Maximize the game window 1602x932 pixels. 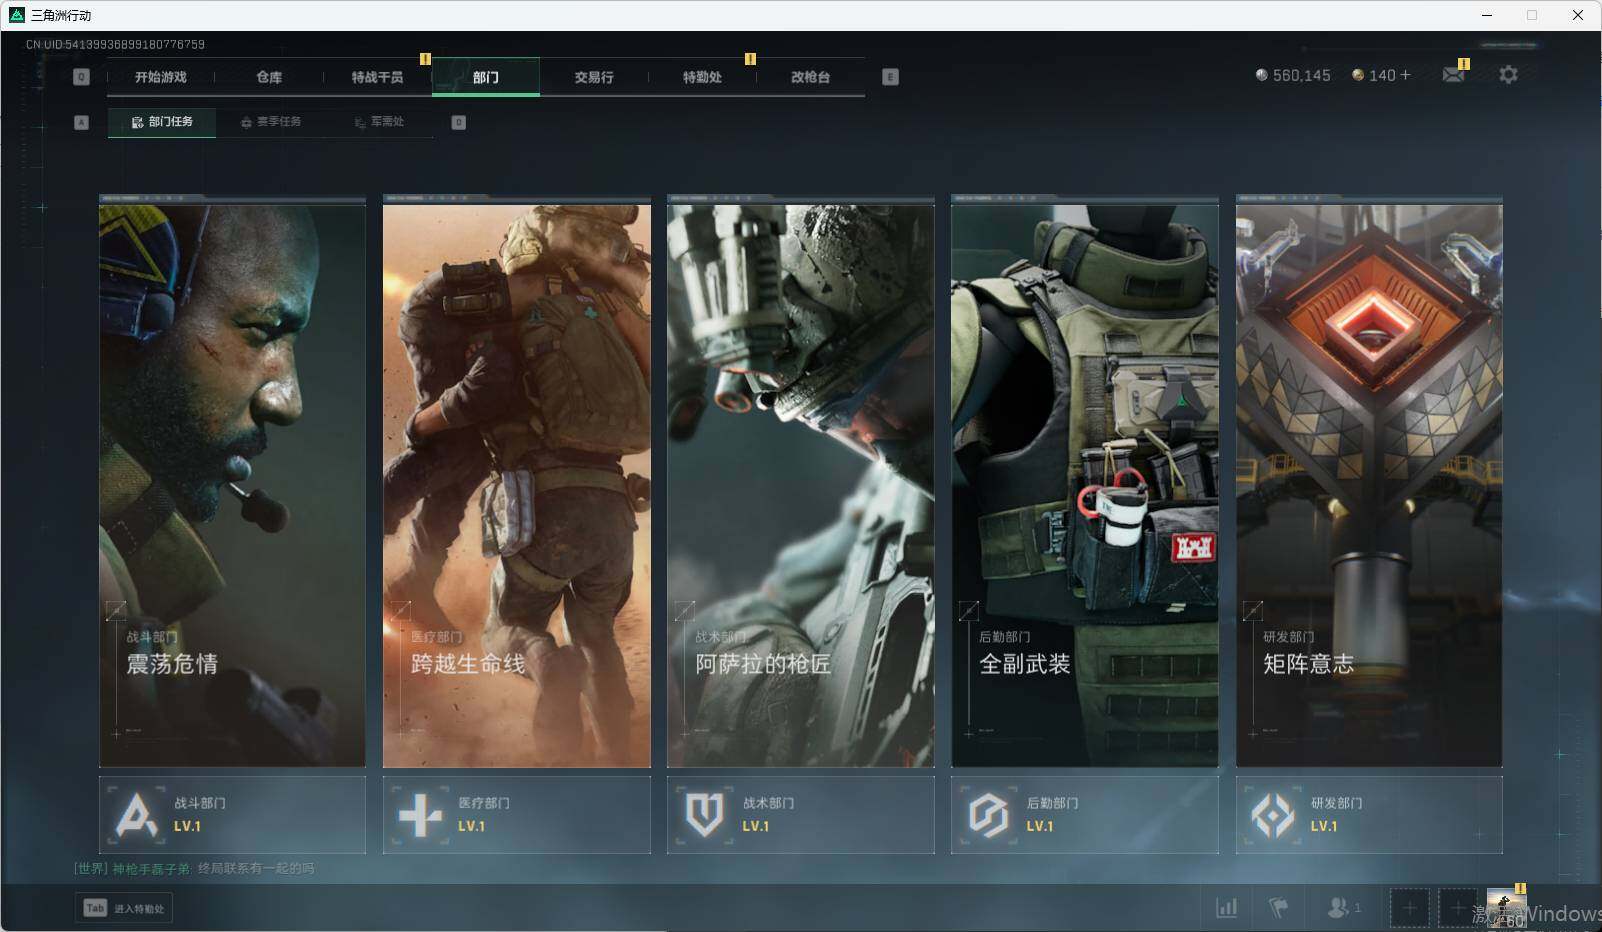1532,15
